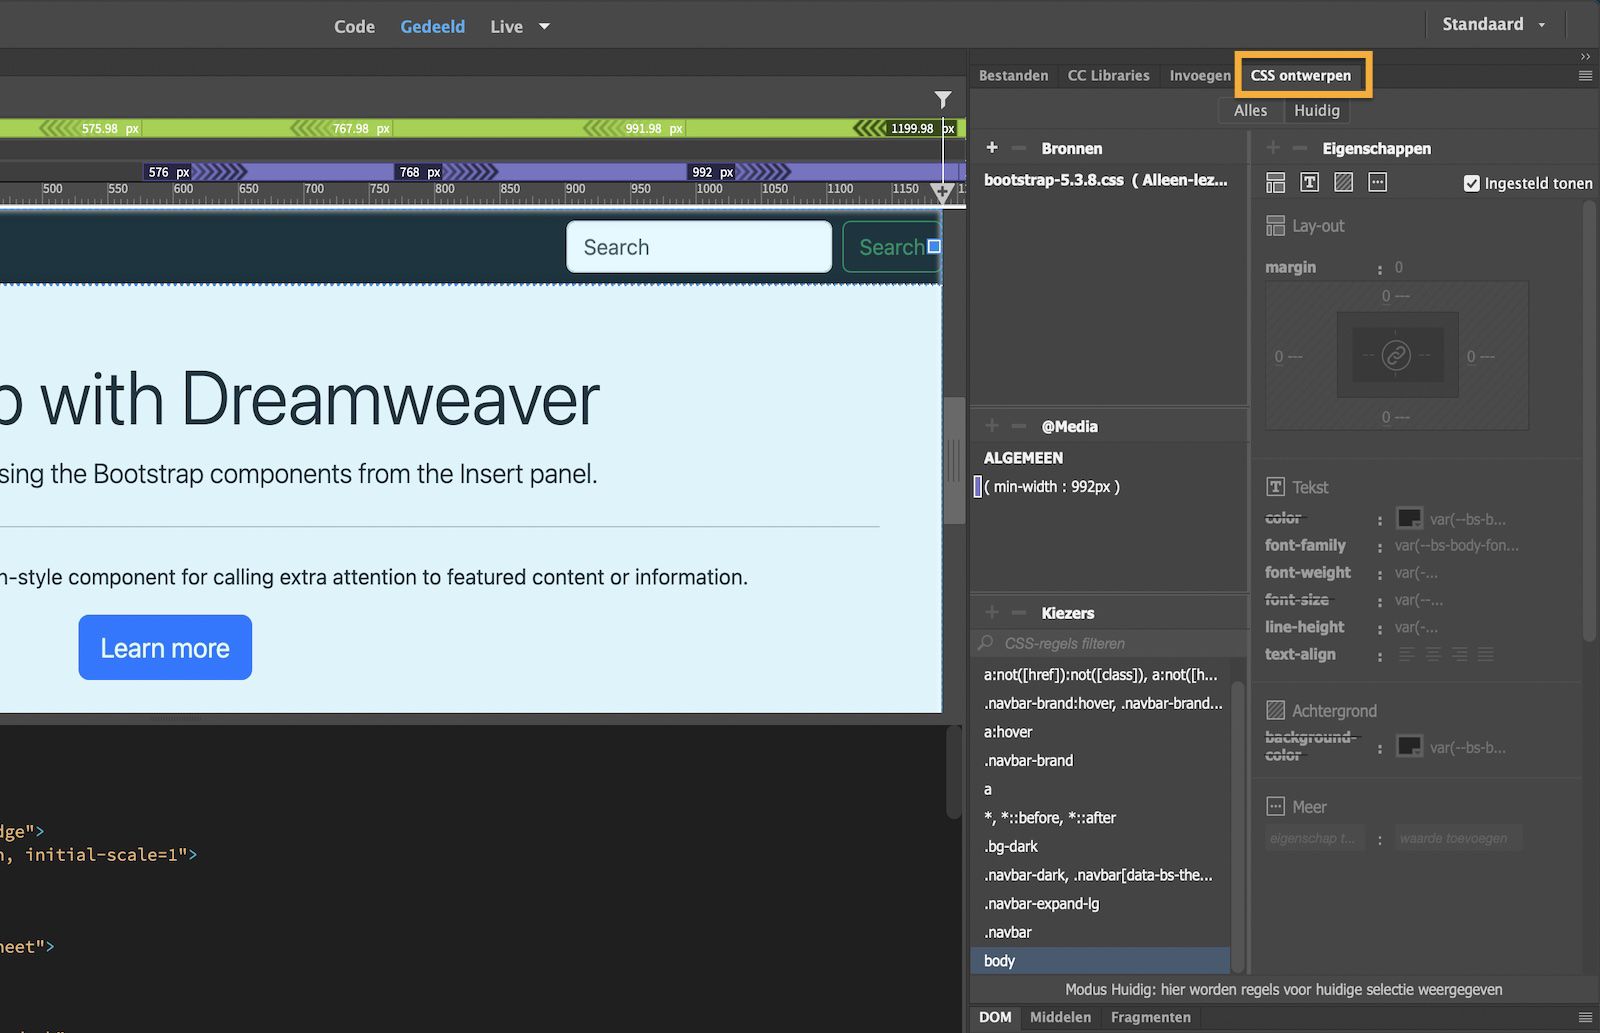Add a new CSS source with the plus icon

coord(991,147)
